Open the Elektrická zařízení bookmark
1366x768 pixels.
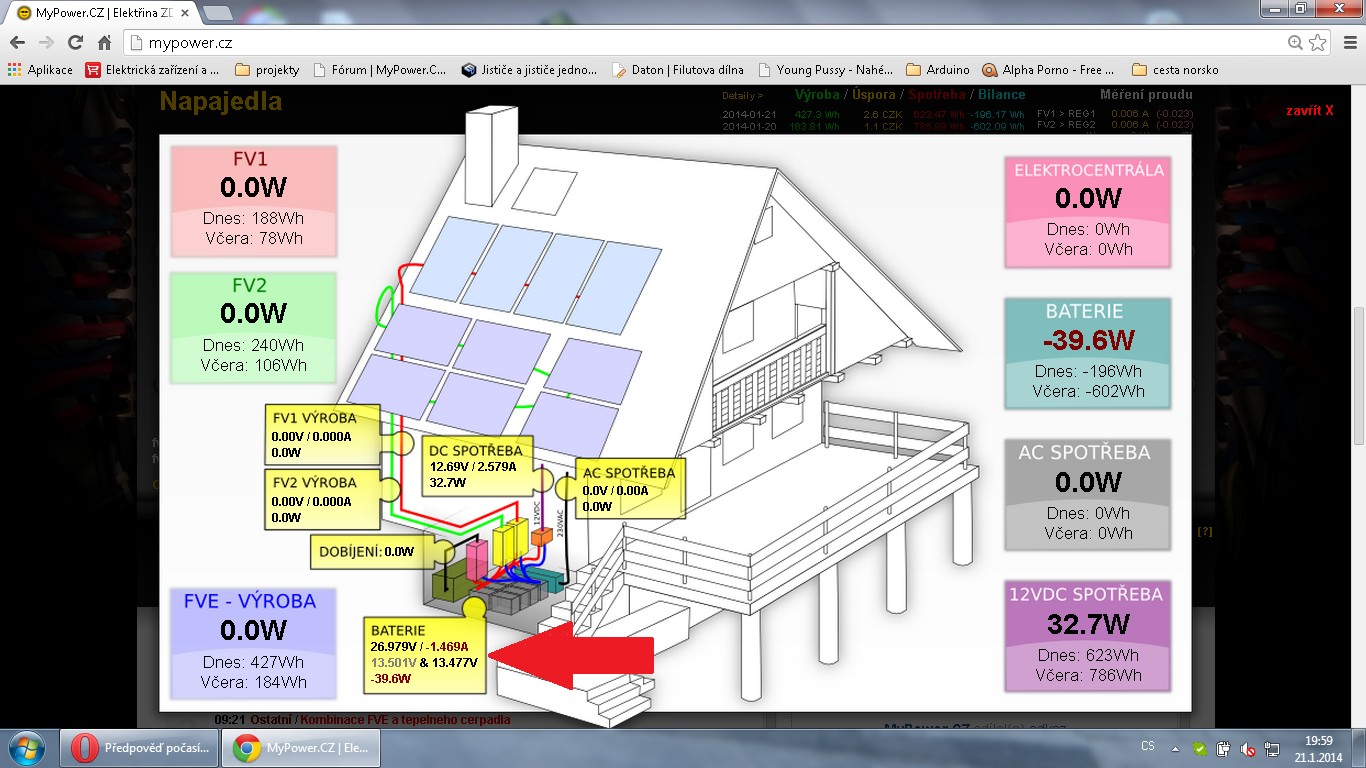(x=152, y=70)
